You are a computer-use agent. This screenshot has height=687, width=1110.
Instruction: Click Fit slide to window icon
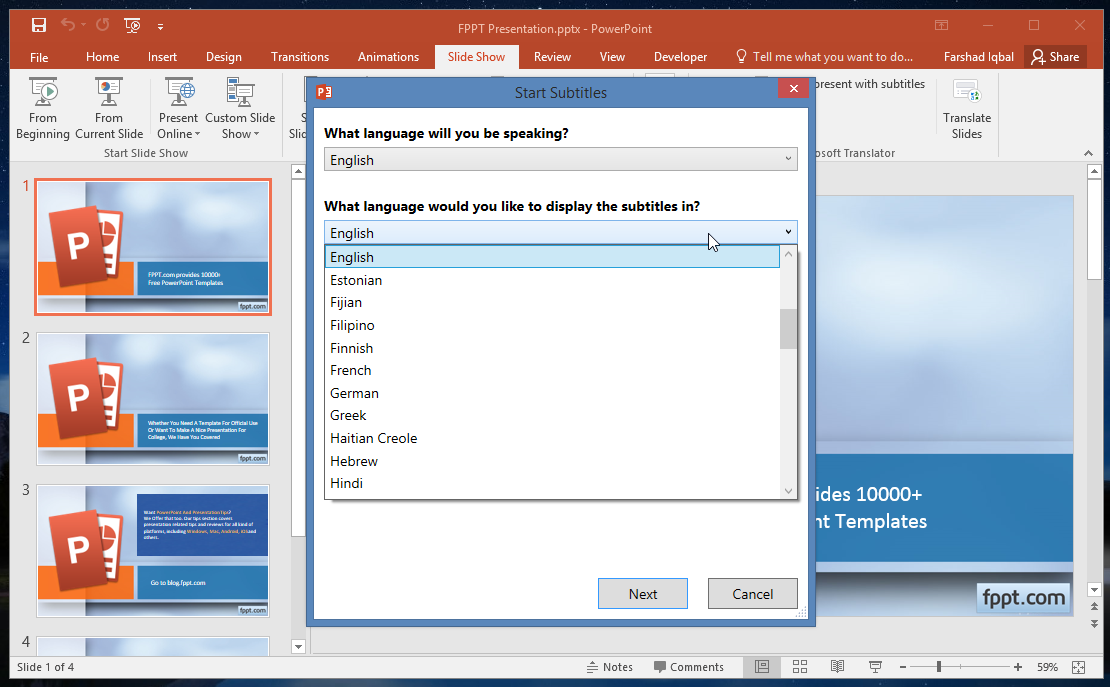(1078, 667)
